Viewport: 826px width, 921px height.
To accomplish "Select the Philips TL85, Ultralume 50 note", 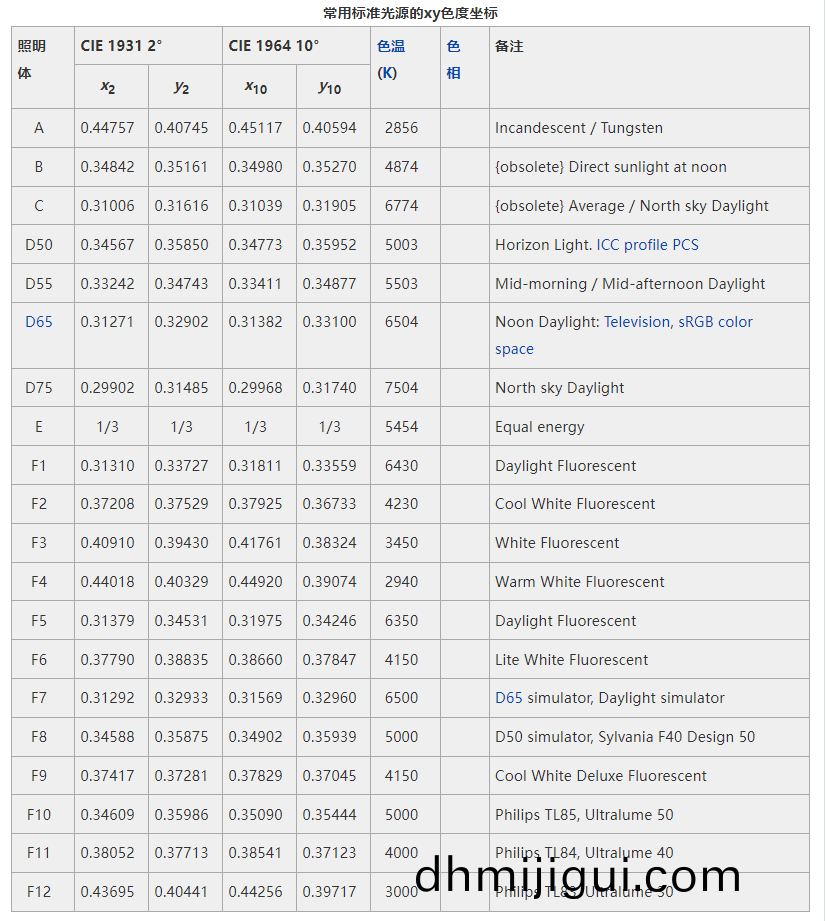I will pyautogui.click(x=584, y=815).
